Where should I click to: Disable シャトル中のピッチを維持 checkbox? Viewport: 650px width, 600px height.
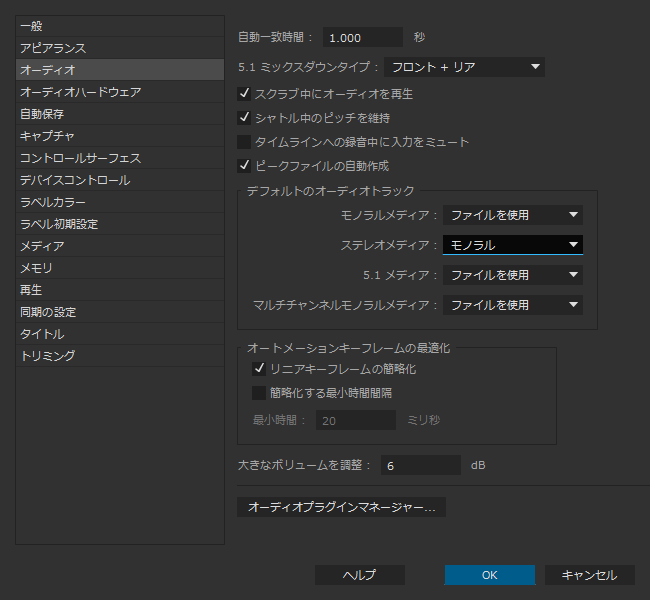tap(244, 118)
